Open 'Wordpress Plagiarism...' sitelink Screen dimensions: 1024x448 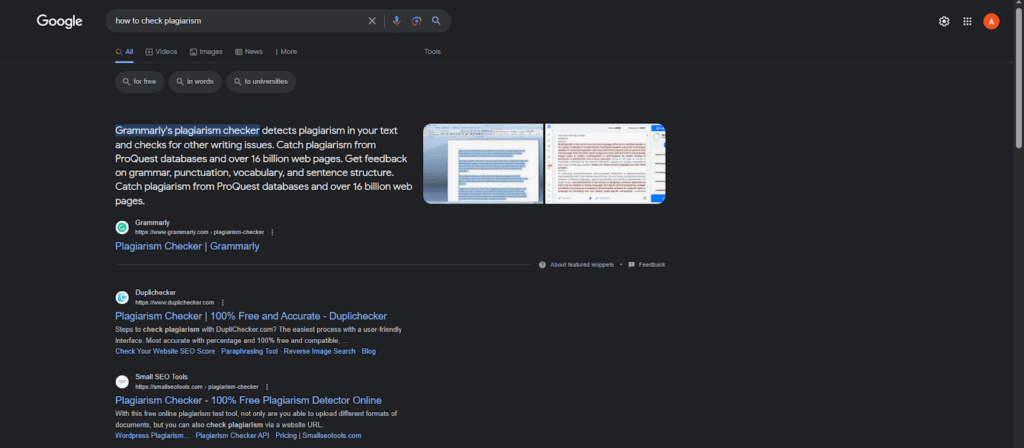tap(152, 436)
